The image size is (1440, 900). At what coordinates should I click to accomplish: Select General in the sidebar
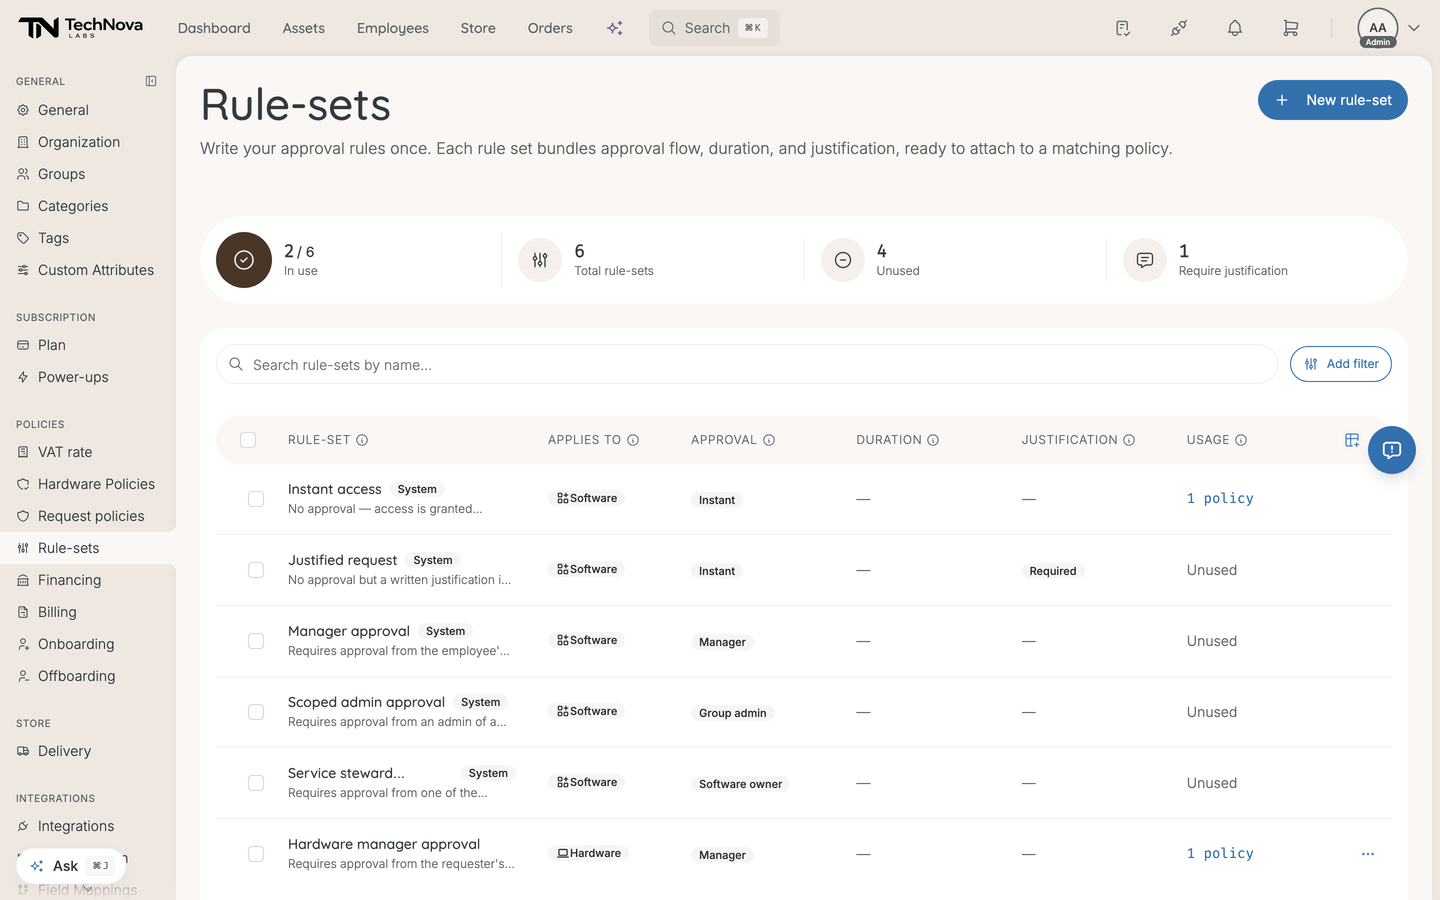tap(88, 110)
